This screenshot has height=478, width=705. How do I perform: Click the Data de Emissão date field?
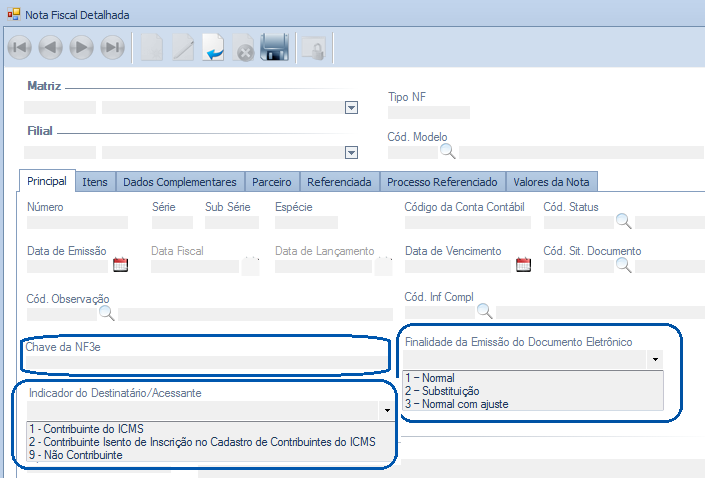coord(67,266)
